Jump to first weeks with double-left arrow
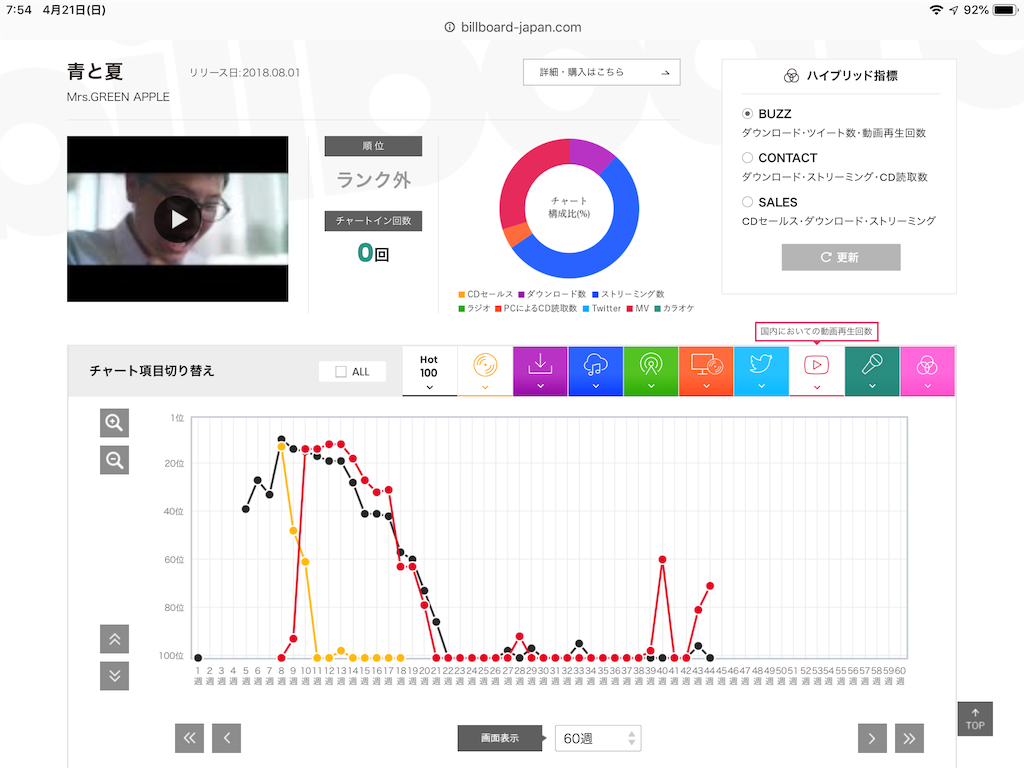The width and height of the screenshot is (1024, 768). coord(189,738)
